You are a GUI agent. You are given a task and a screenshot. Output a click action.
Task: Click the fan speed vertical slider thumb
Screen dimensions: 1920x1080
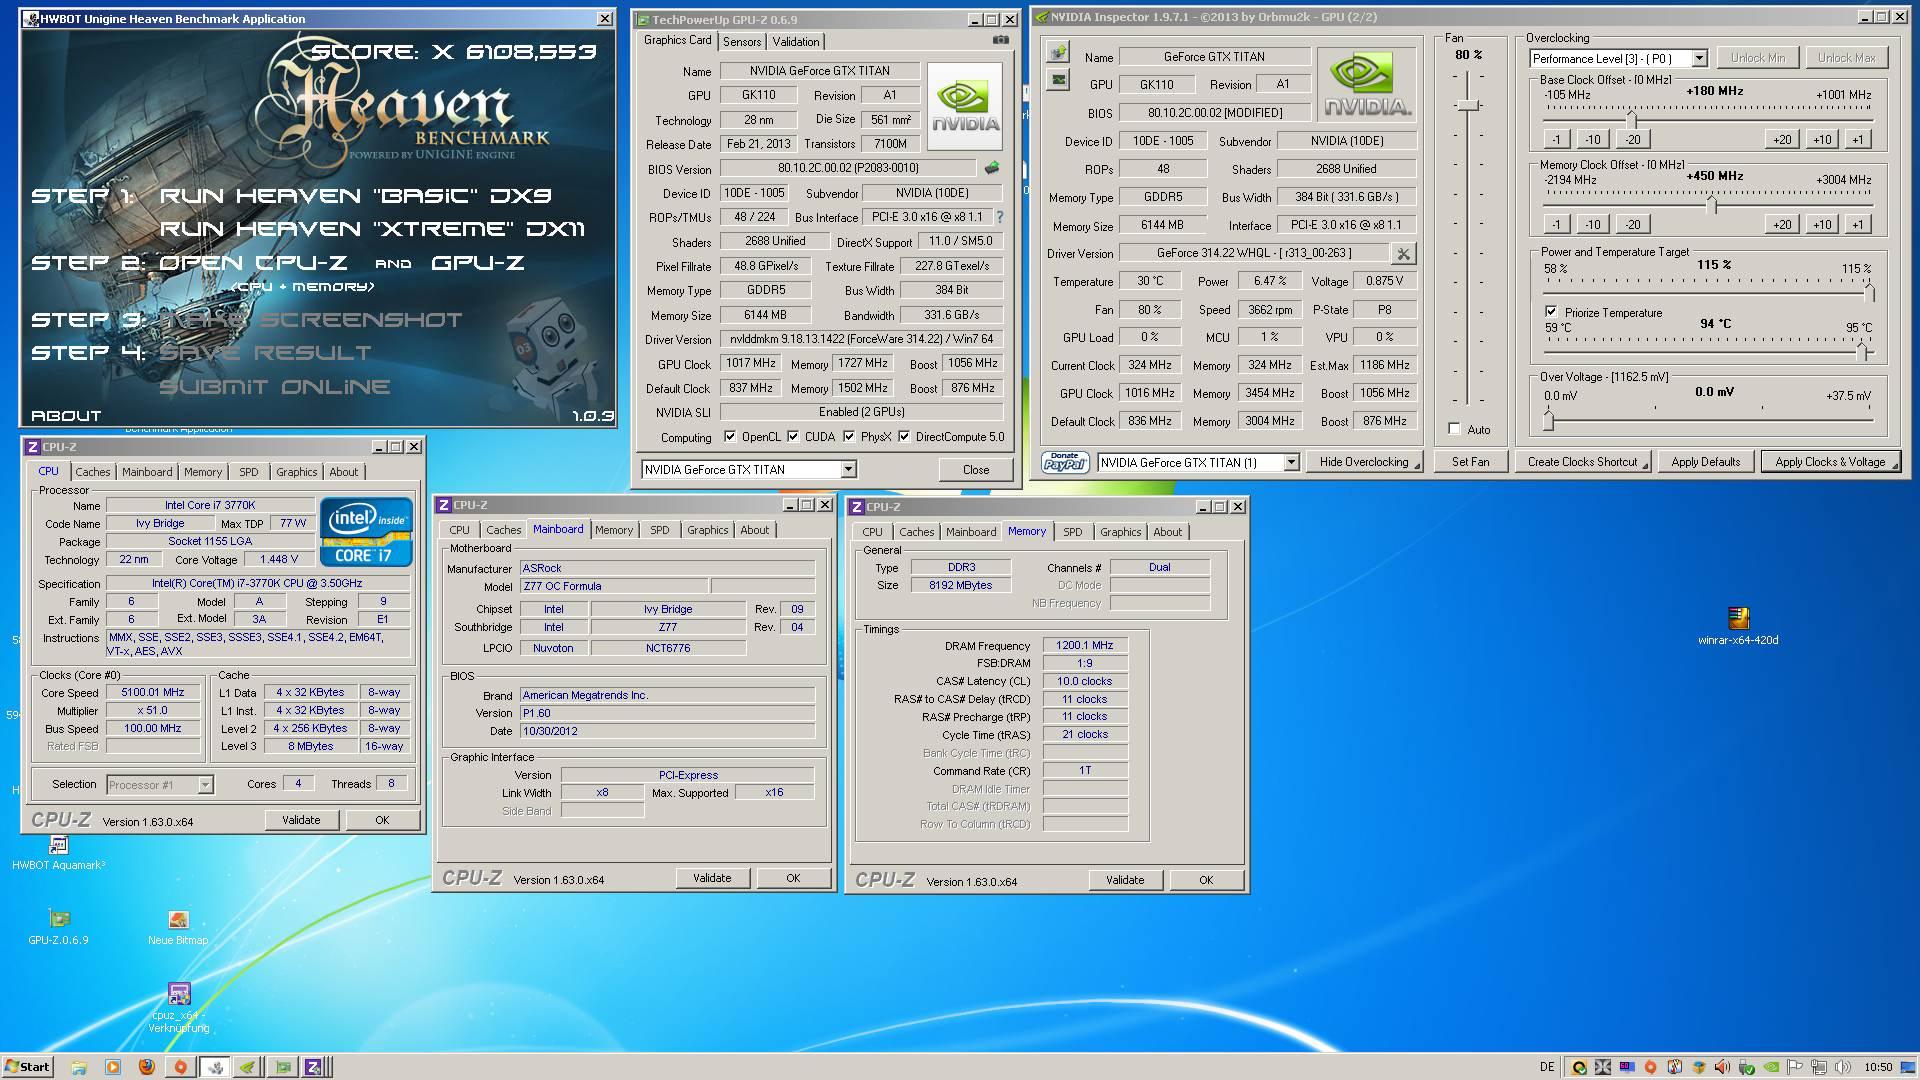tap(1467, 105)
